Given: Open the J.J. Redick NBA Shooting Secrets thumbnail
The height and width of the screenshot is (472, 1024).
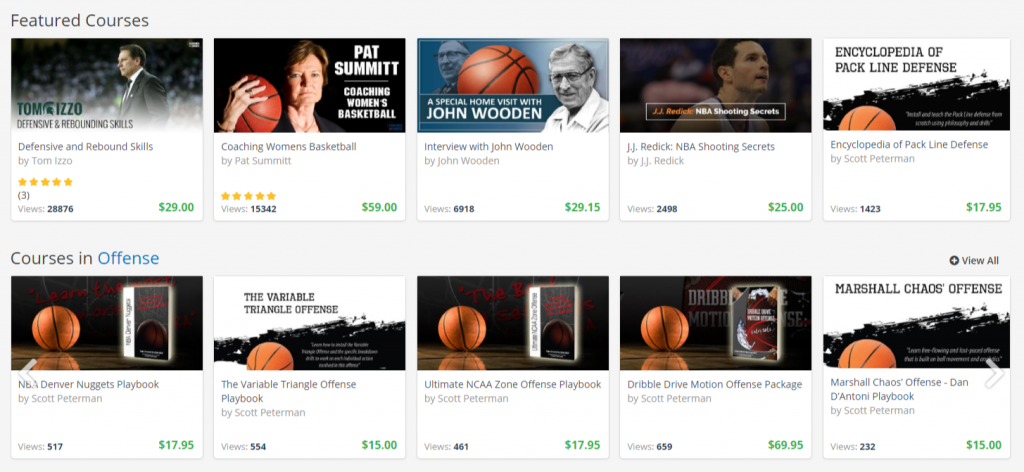Looking at the screenshot, I should click(x=716, y=86).
